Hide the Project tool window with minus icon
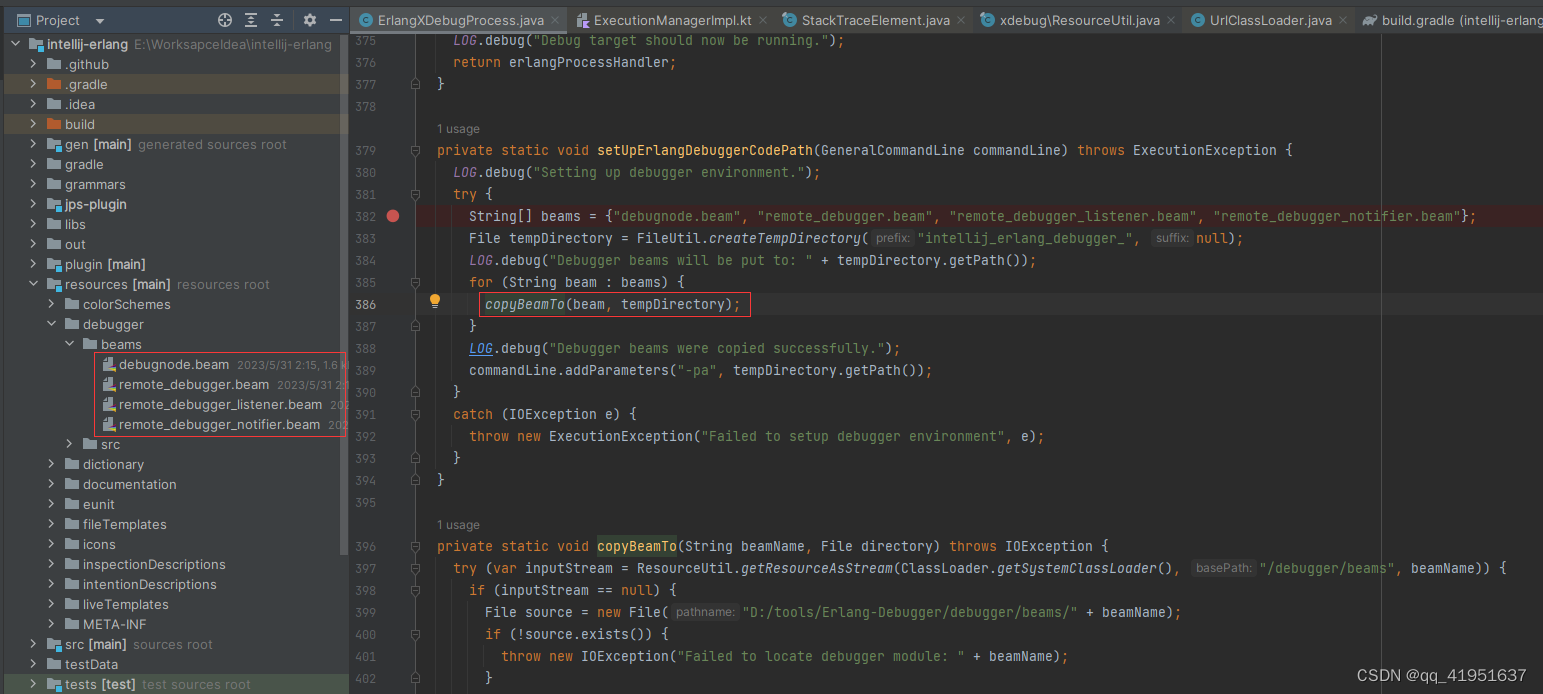 click(337, 20)
